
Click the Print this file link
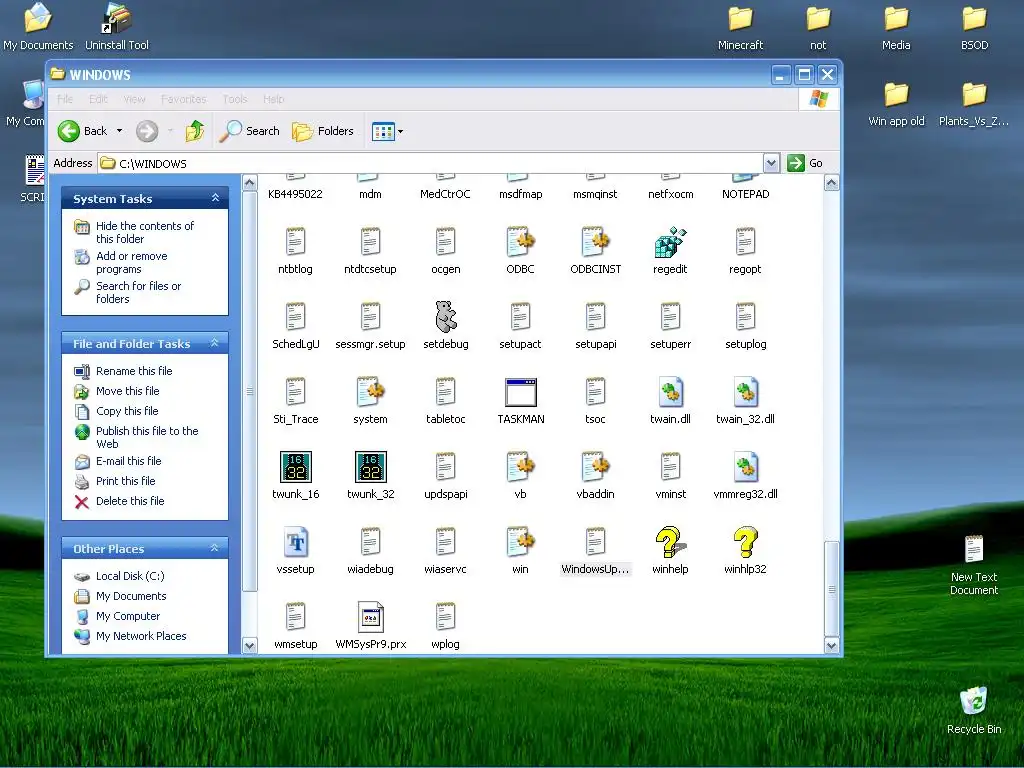[125, 481]
